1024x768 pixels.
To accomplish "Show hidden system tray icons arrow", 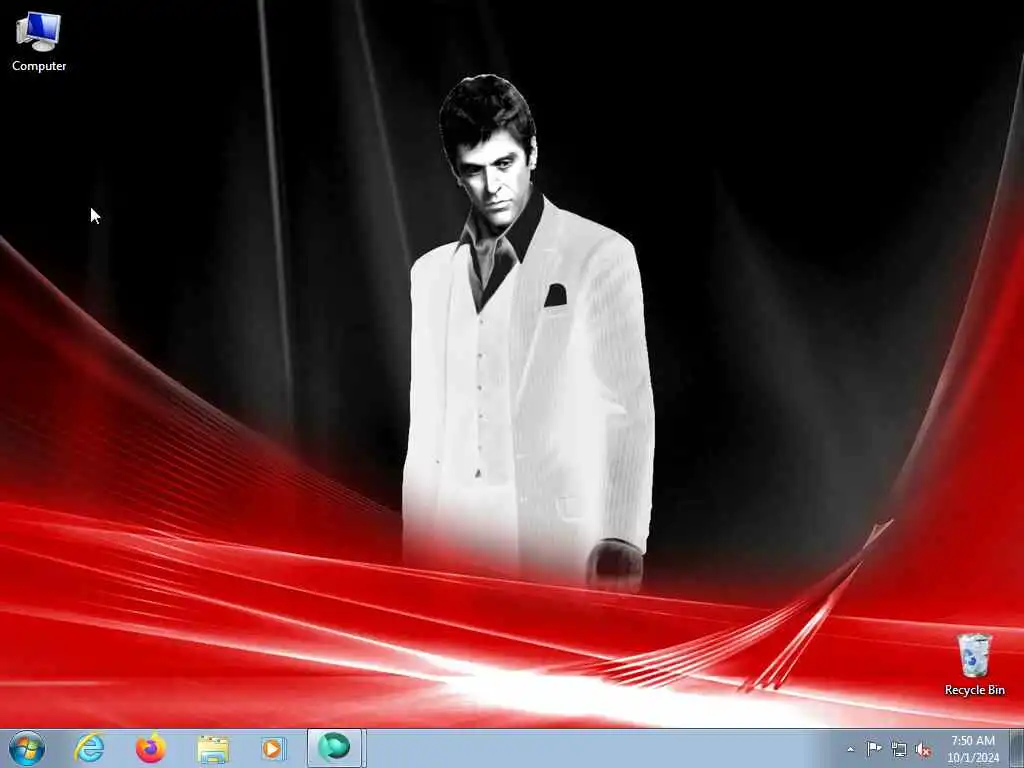I will [850, 749].
